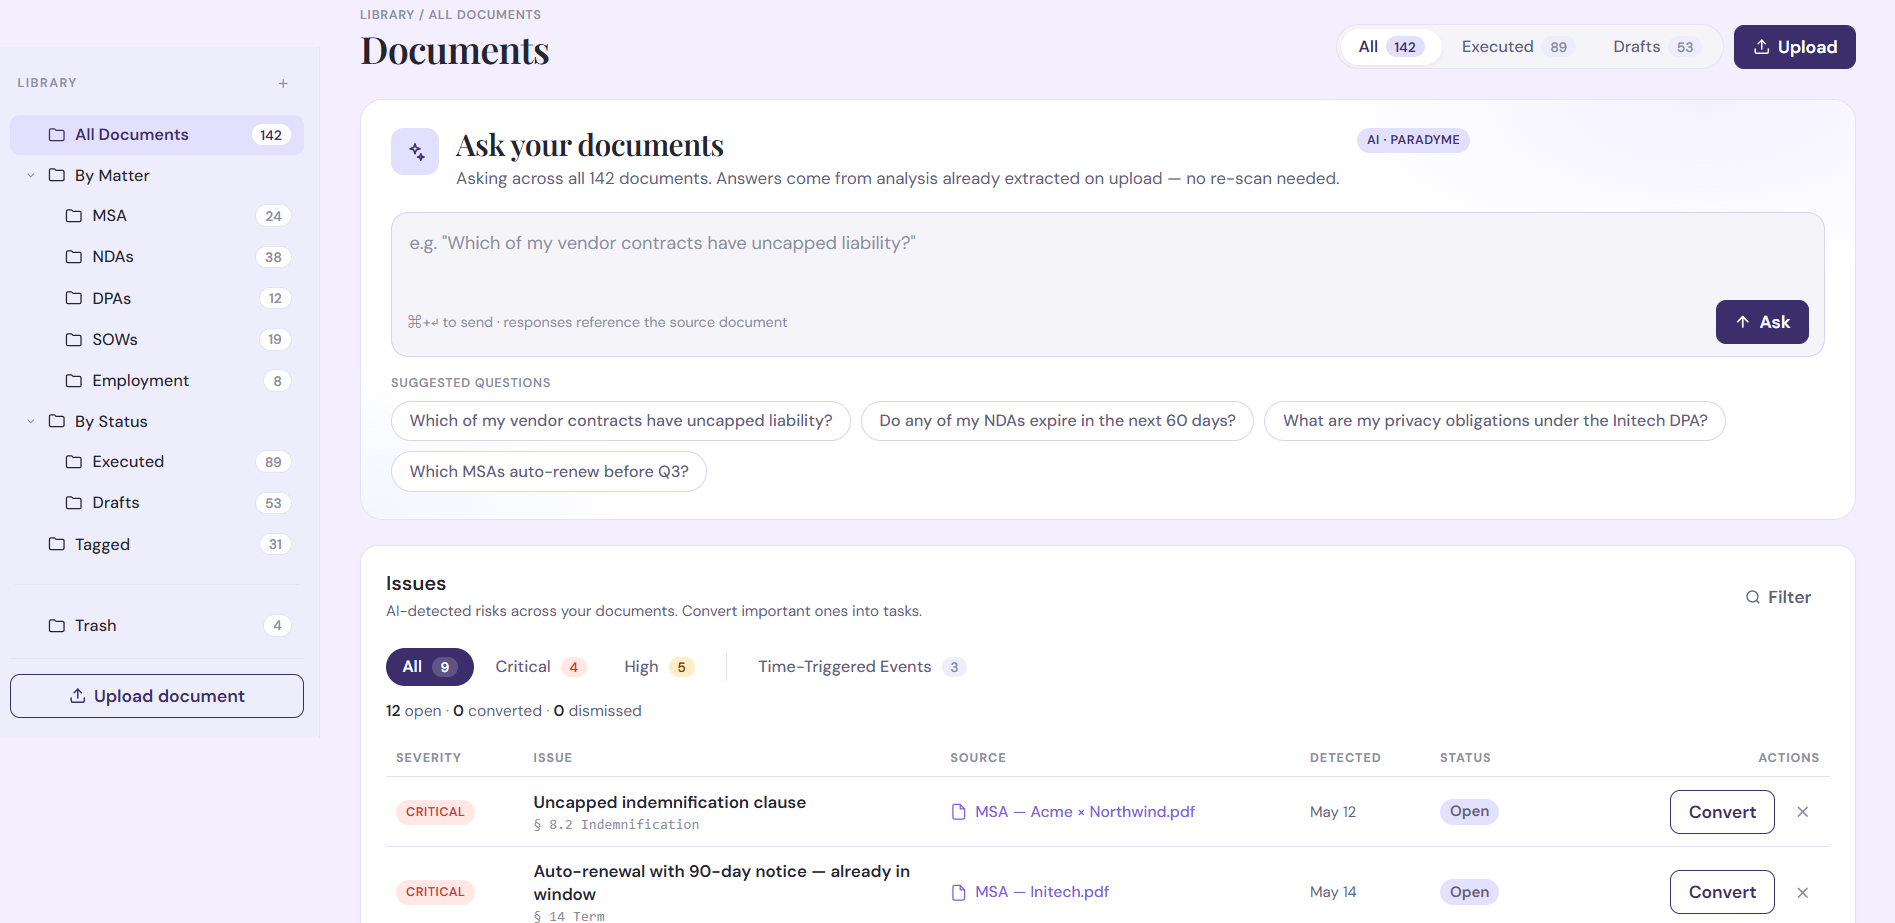Switch to the Drafts 53 header tab
This screenshot has width=1895, height=923.
click(x=1656, y=47)
